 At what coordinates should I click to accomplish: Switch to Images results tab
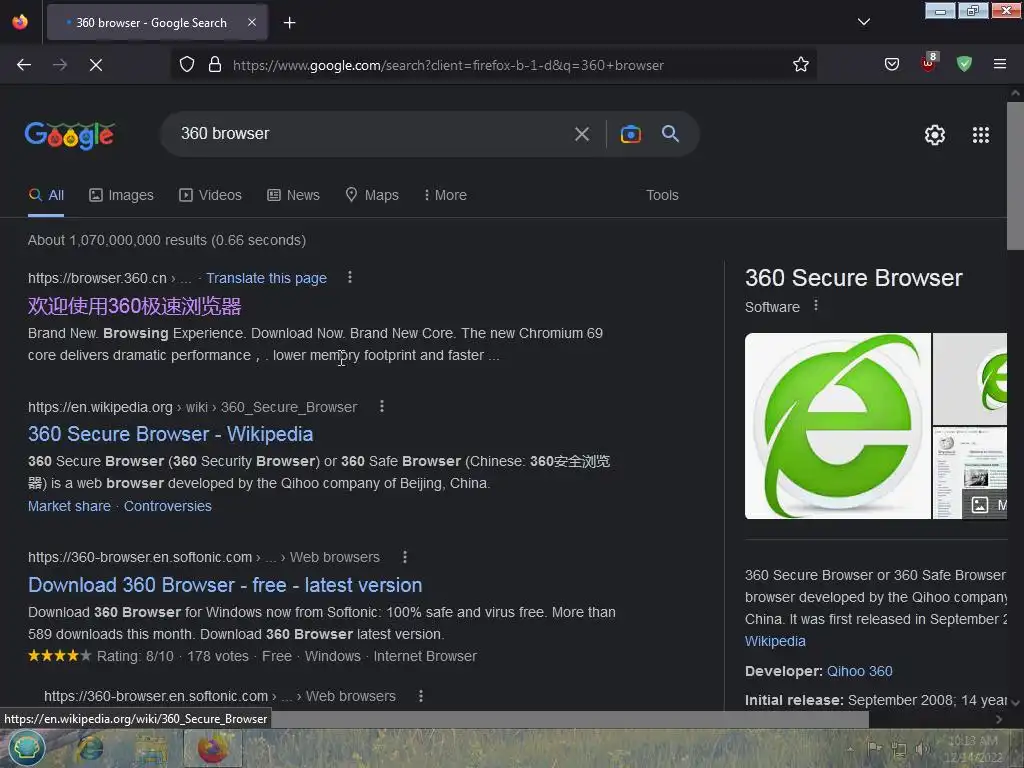121,195
